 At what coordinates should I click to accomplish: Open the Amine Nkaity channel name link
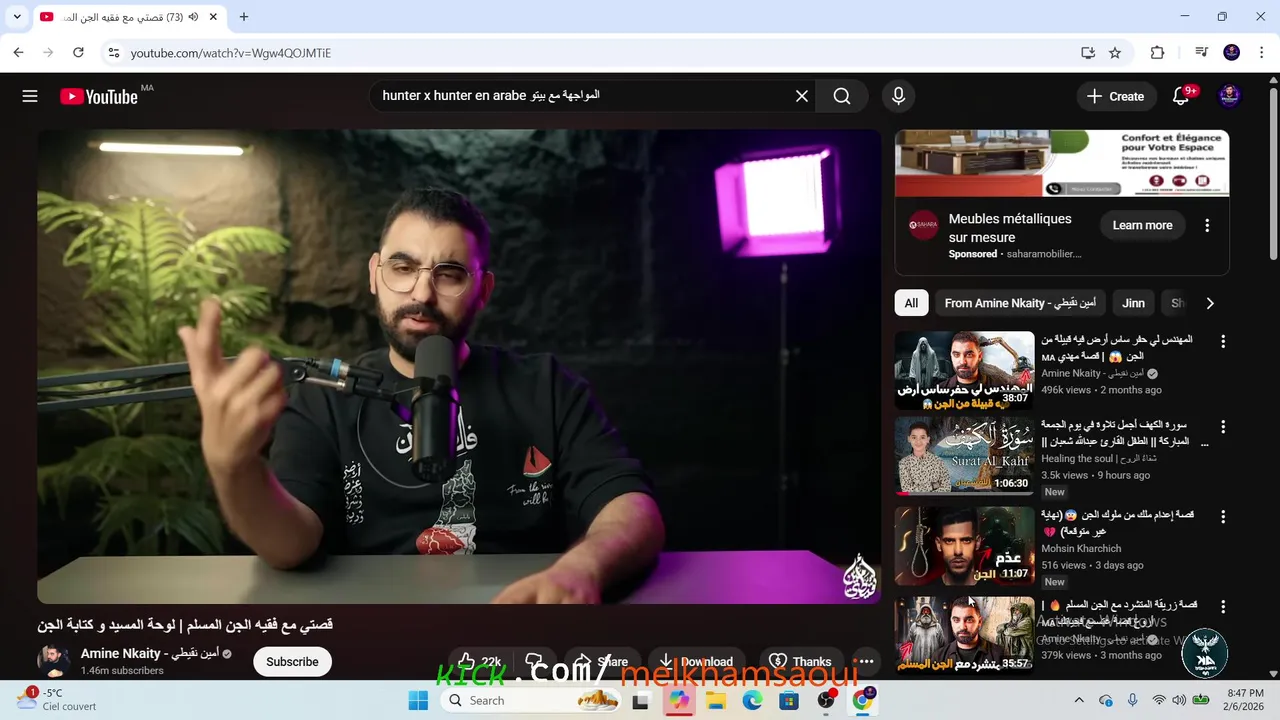point(150,653)
